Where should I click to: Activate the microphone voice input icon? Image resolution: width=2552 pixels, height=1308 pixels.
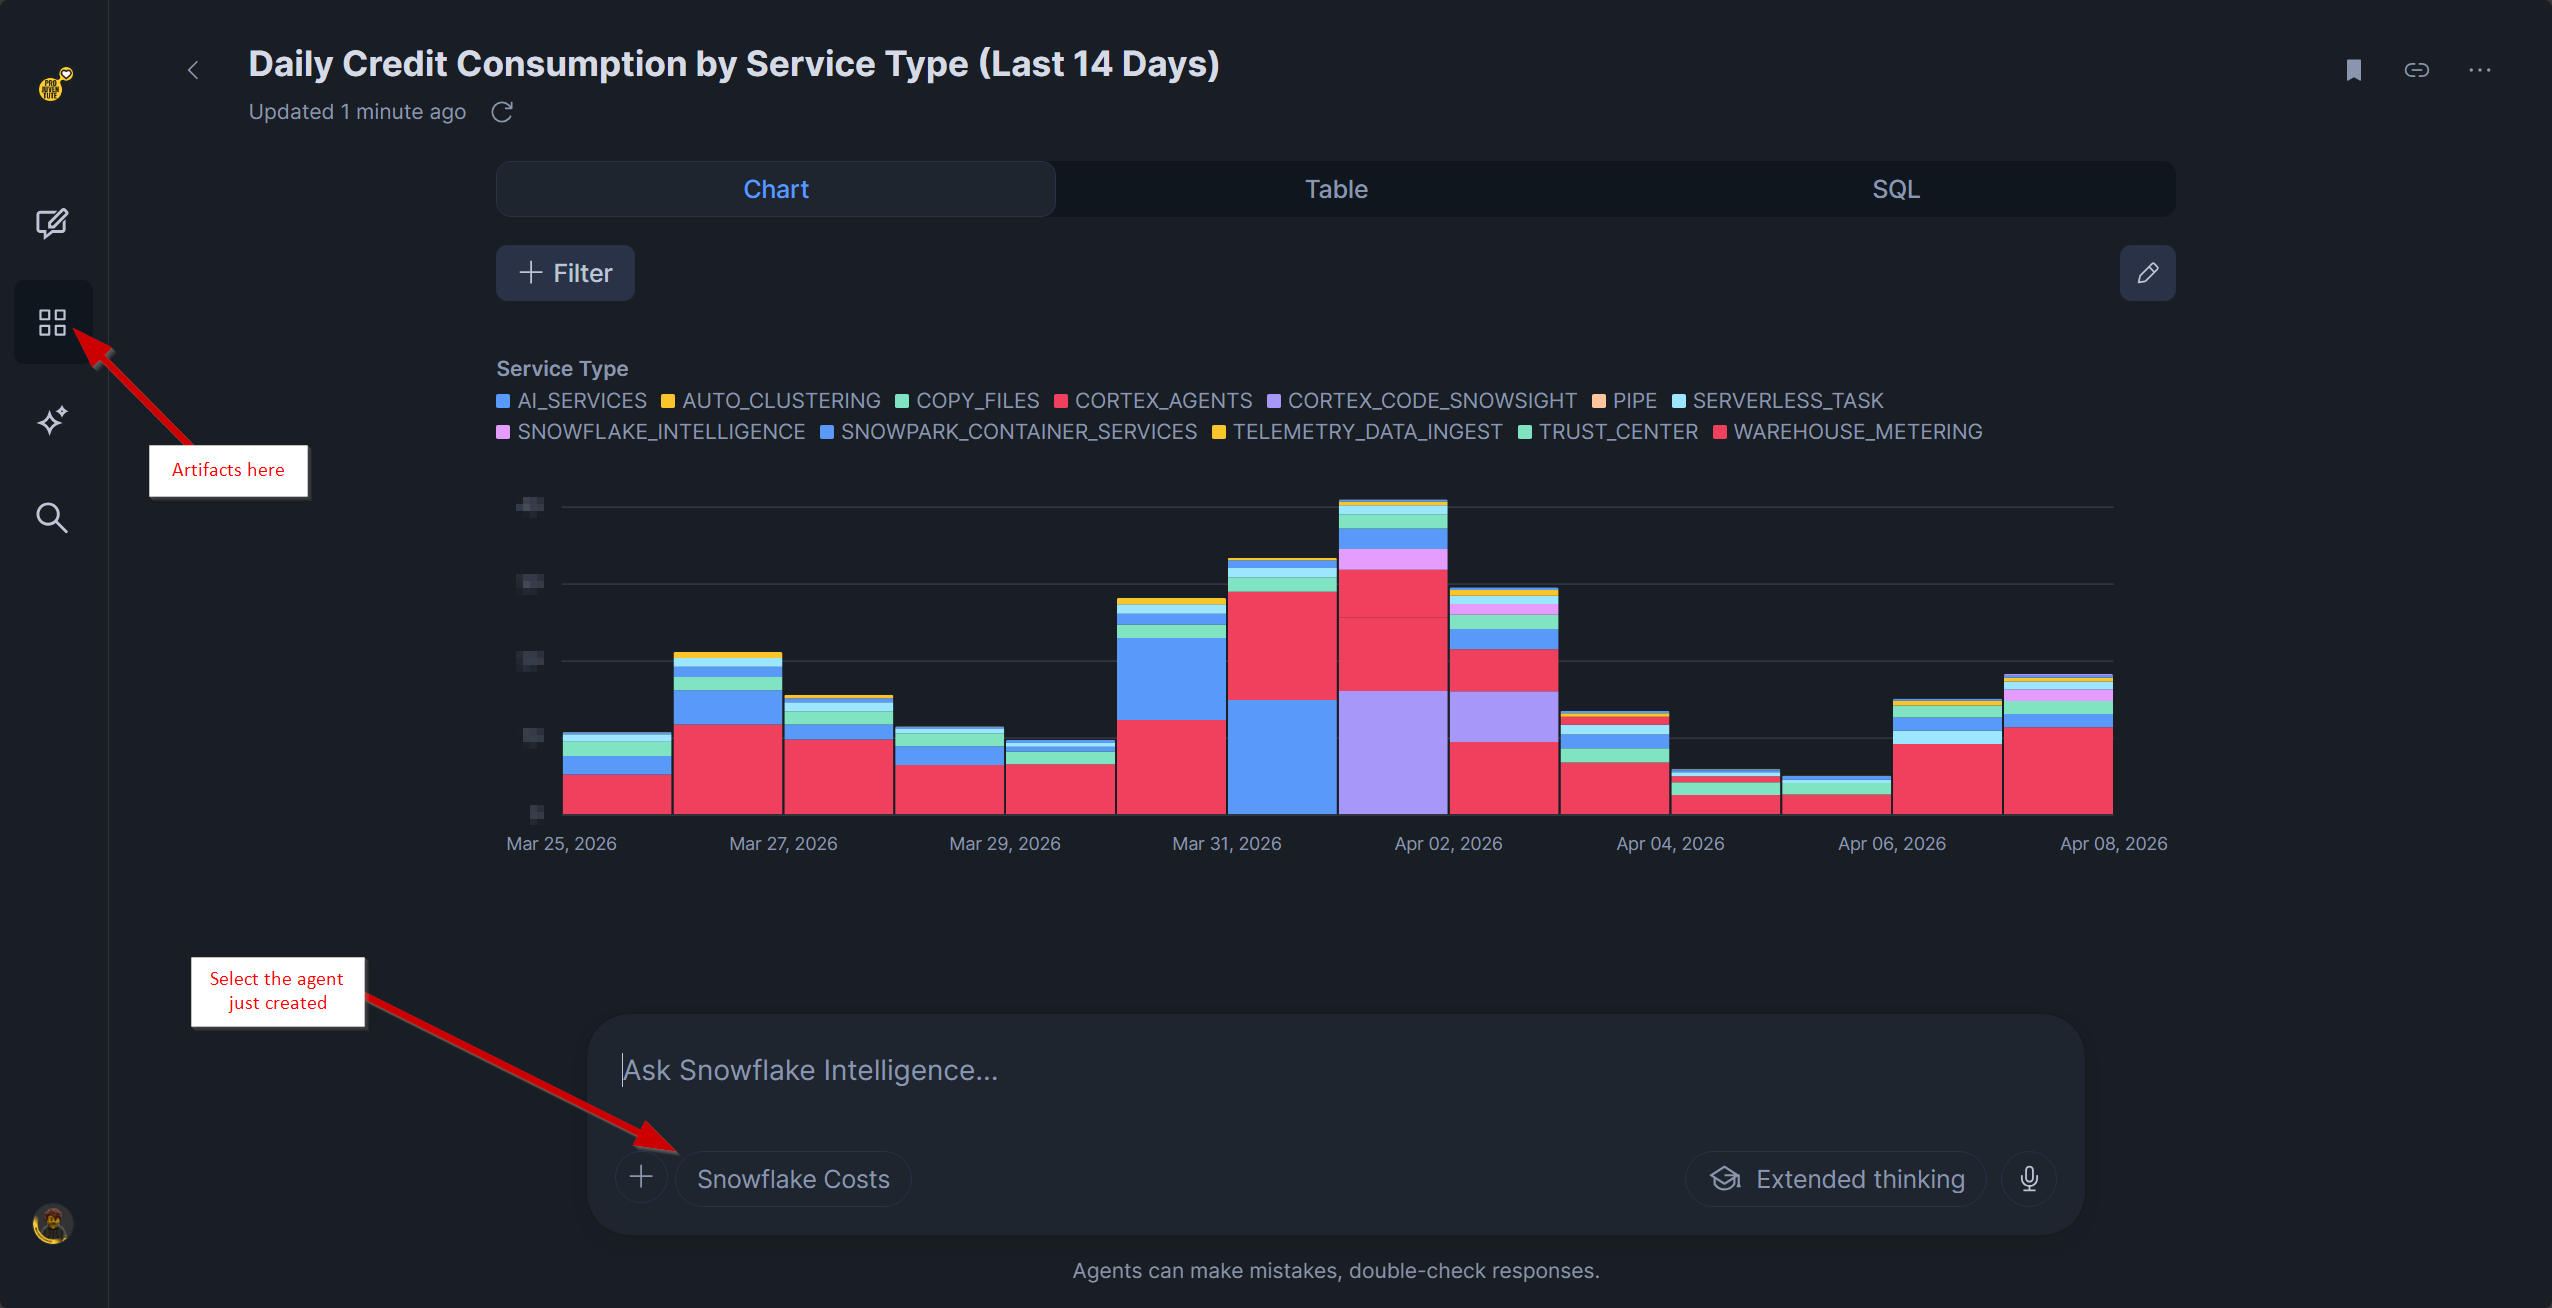tap(2029, 1179)
